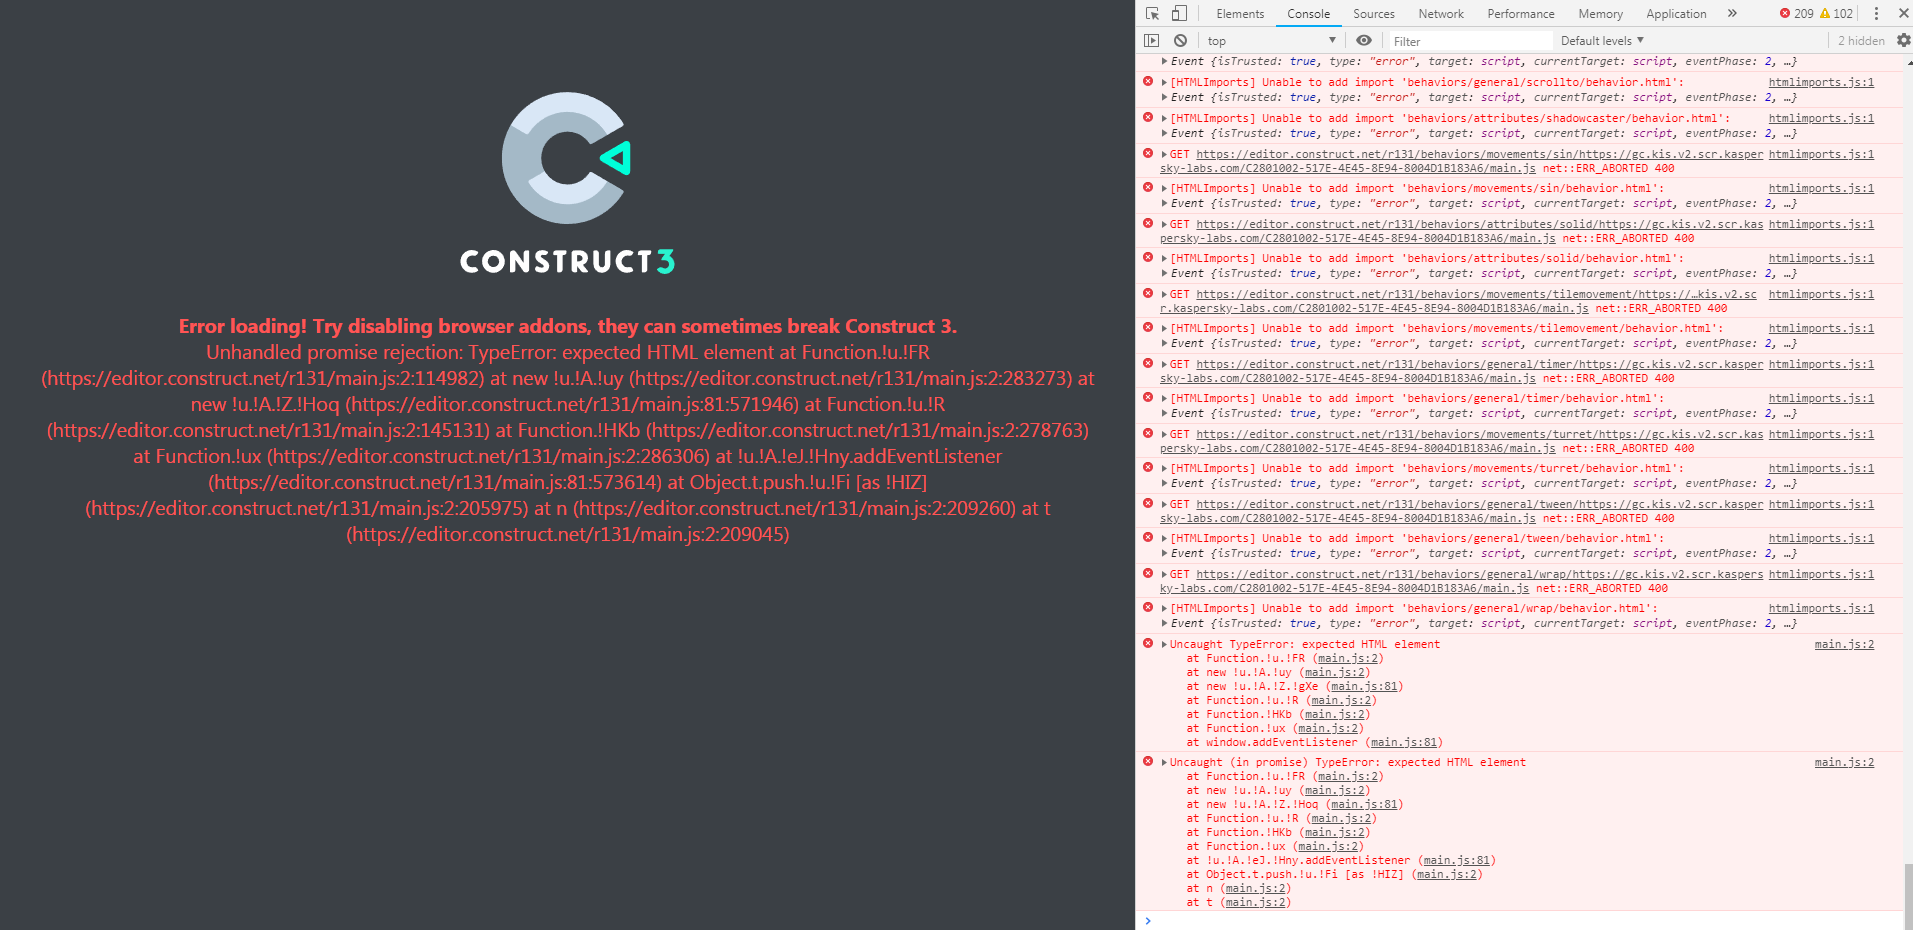Open the Sources tab
Screen dimensions: 1913x930
pos(1373,13)
